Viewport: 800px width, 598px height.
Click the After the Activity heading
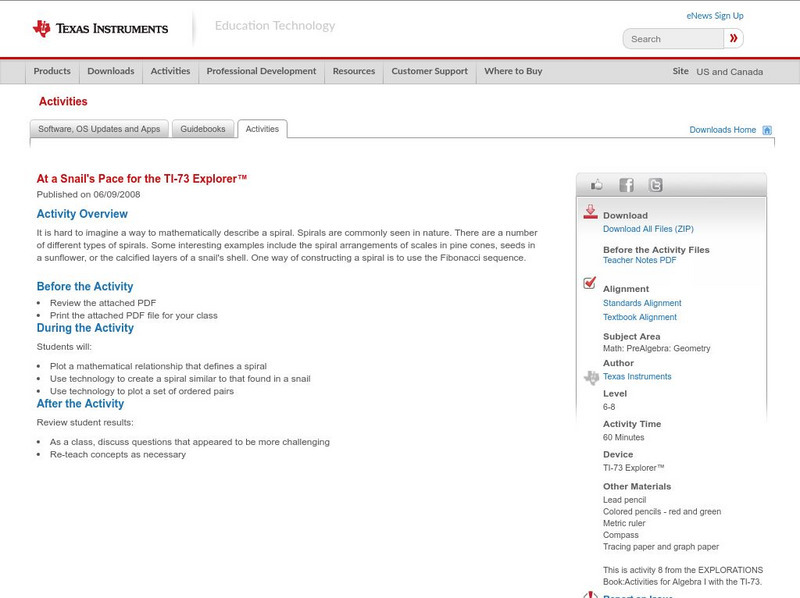coord(80,404)
